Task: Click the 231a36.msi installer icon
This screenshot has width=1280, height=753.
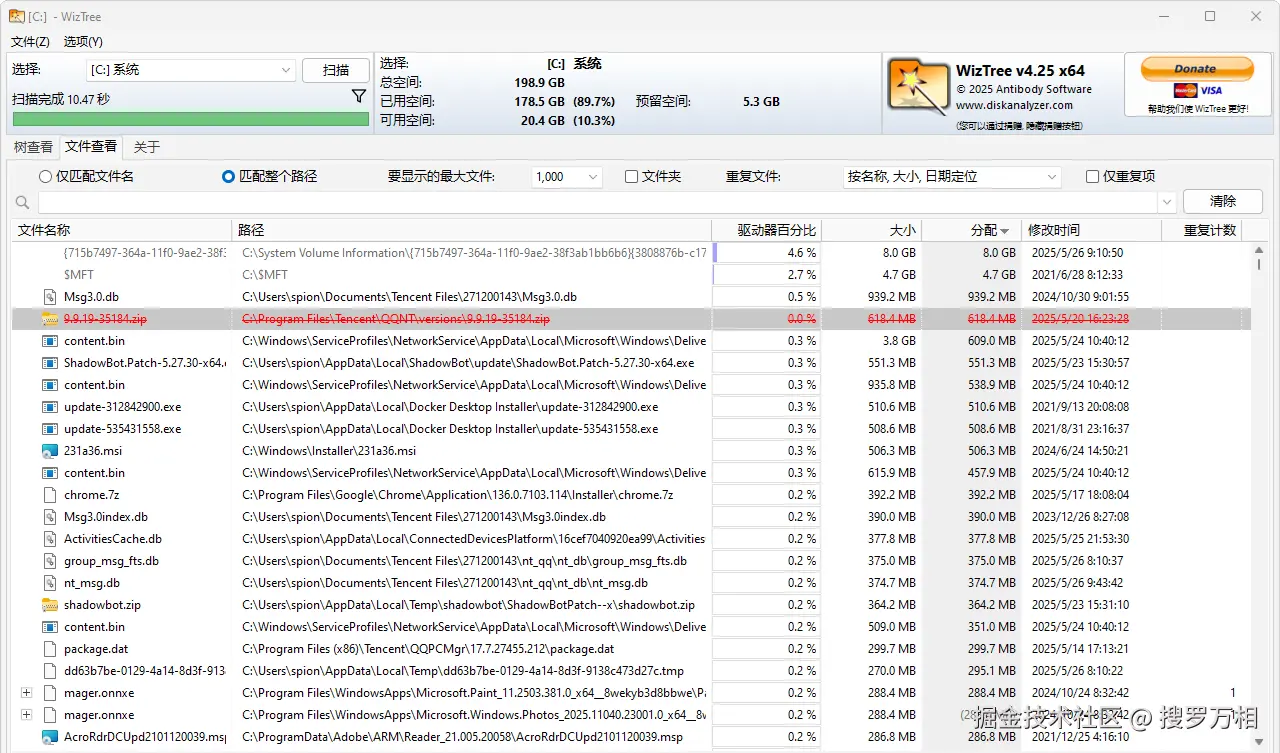Action: tap(50, 451)
